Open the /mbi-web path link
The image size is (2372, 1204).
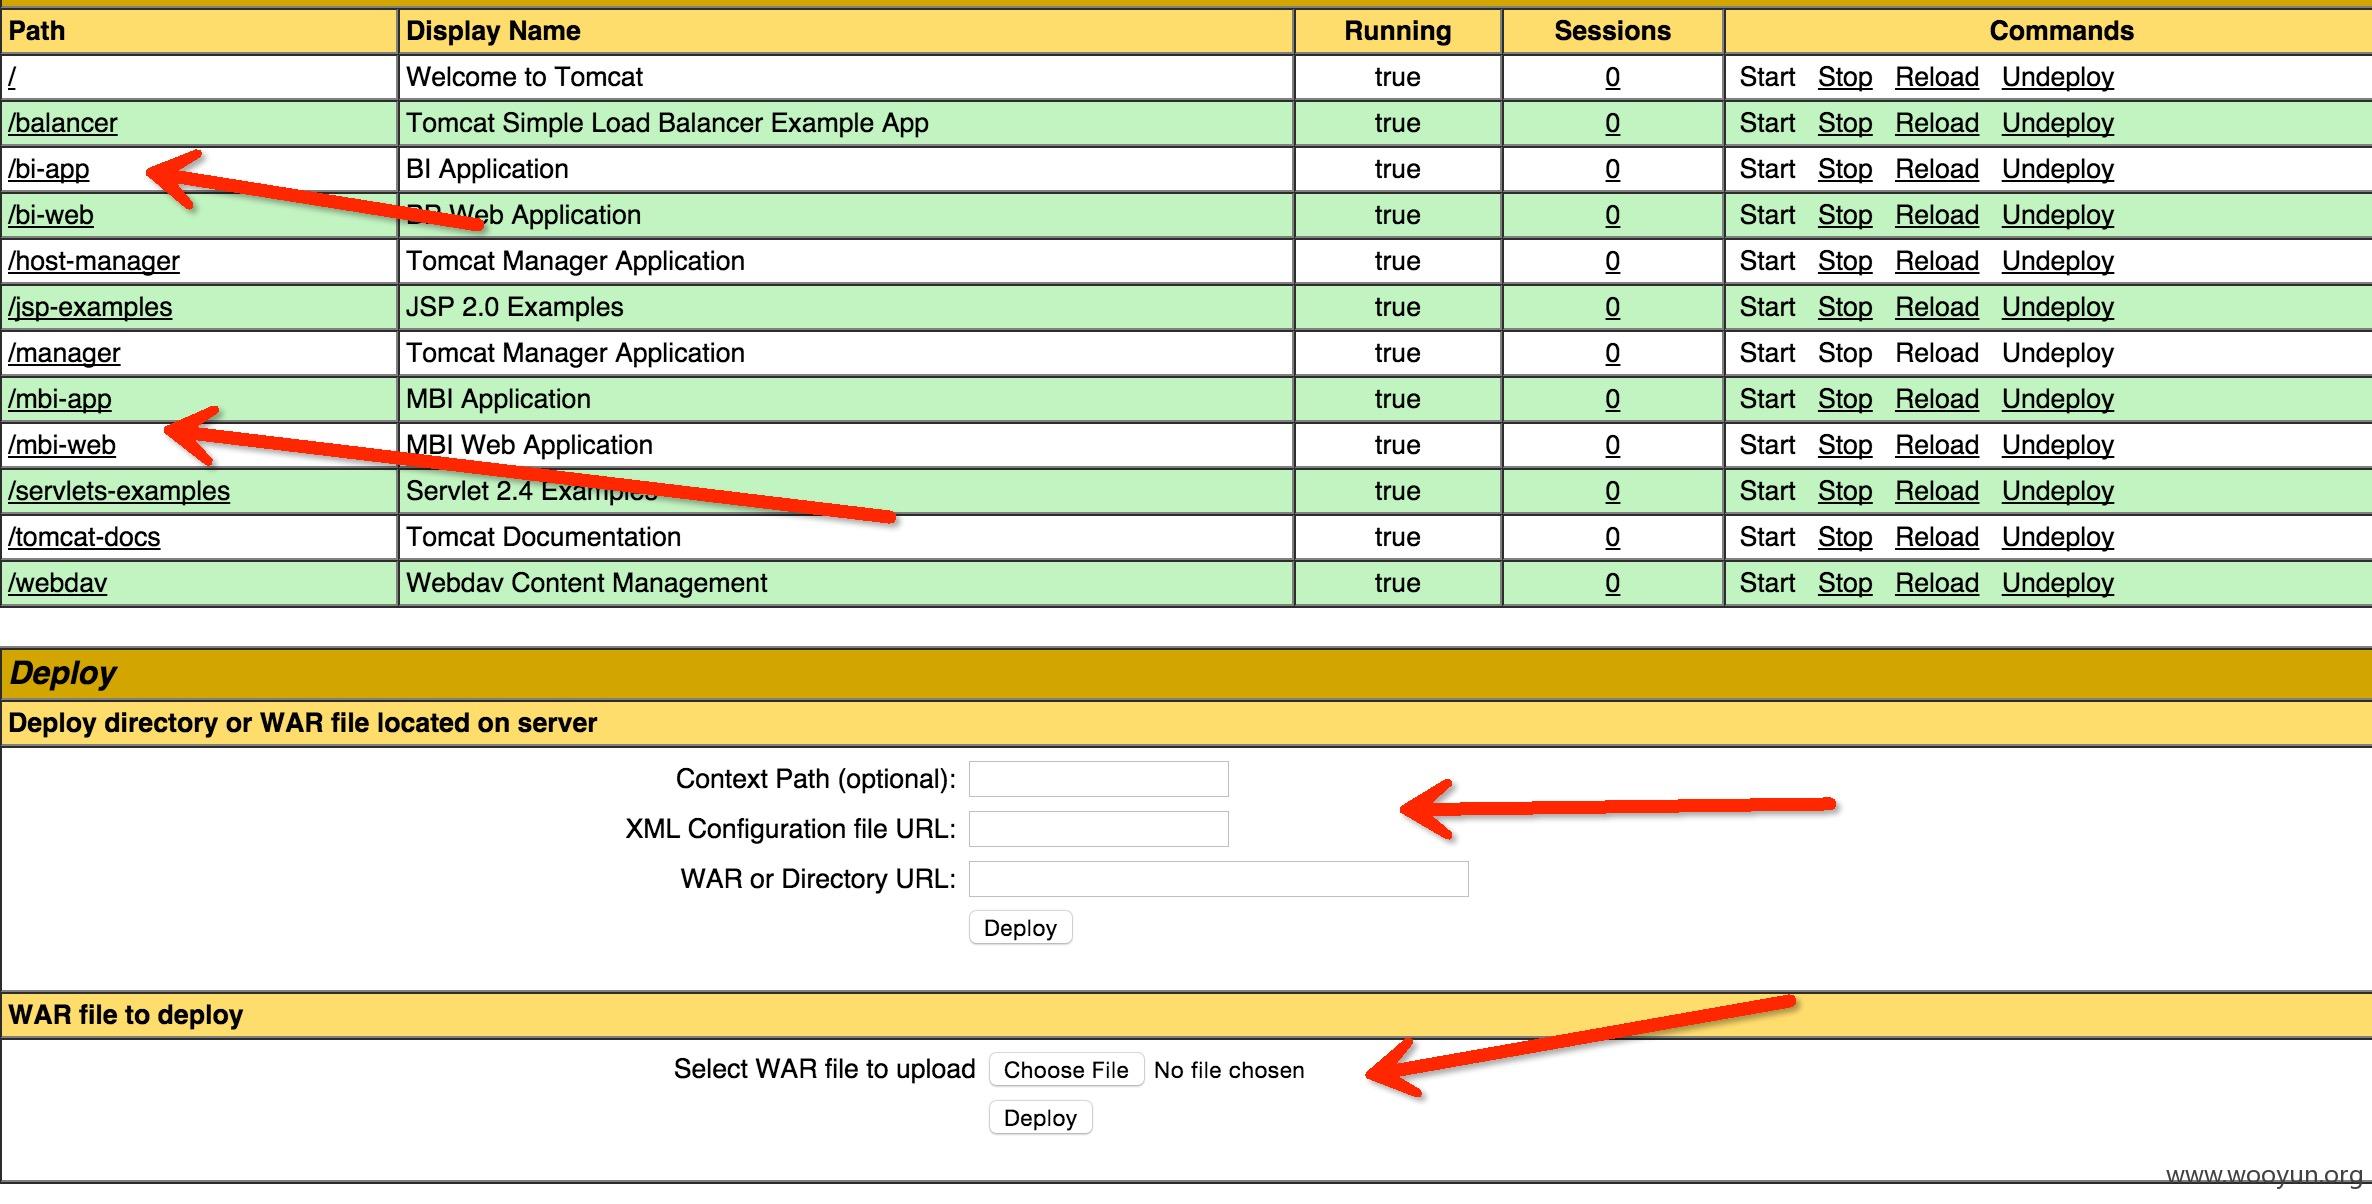click(x=62, y=445)
